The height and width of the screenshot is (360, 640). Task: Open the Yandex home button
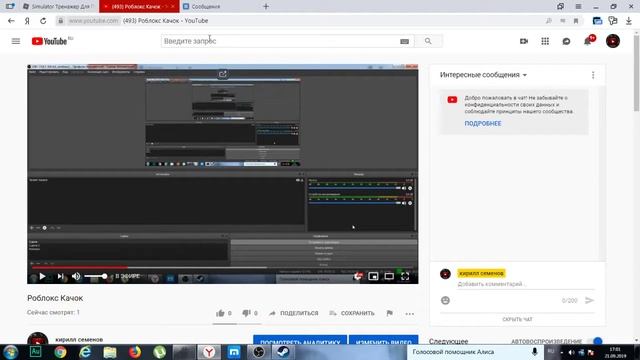pos(27,21)
